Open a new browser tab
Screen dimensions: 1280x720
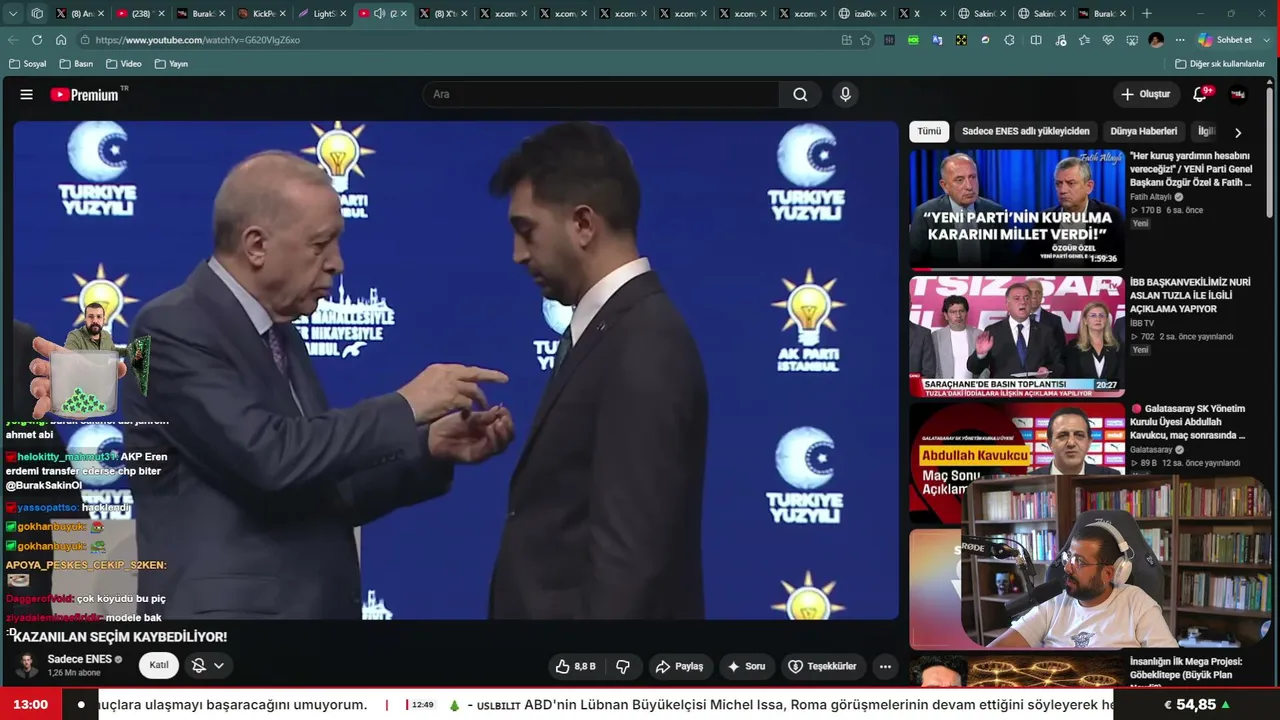(x=1147, y=14)
